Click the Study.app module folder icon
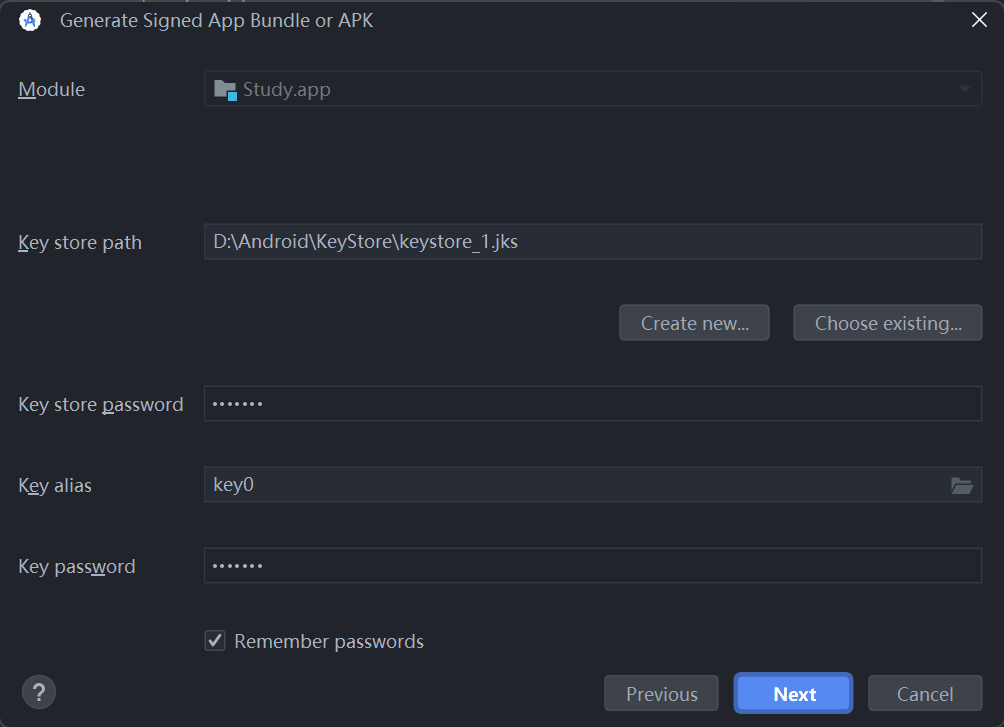The width and height of the screenshot is (1004, 727). click(x=225, y=90)
